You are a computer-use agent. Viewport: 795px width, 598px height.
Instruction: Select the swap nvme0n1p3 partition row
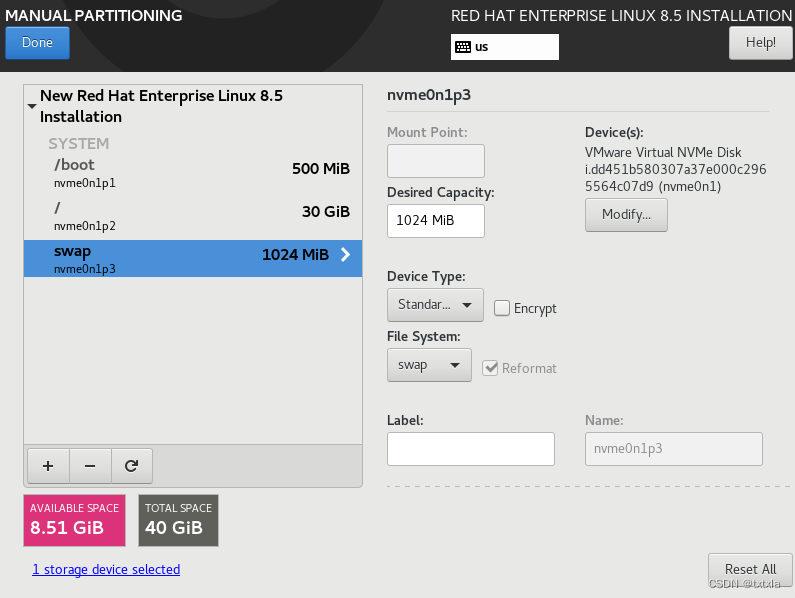[193, 259]
